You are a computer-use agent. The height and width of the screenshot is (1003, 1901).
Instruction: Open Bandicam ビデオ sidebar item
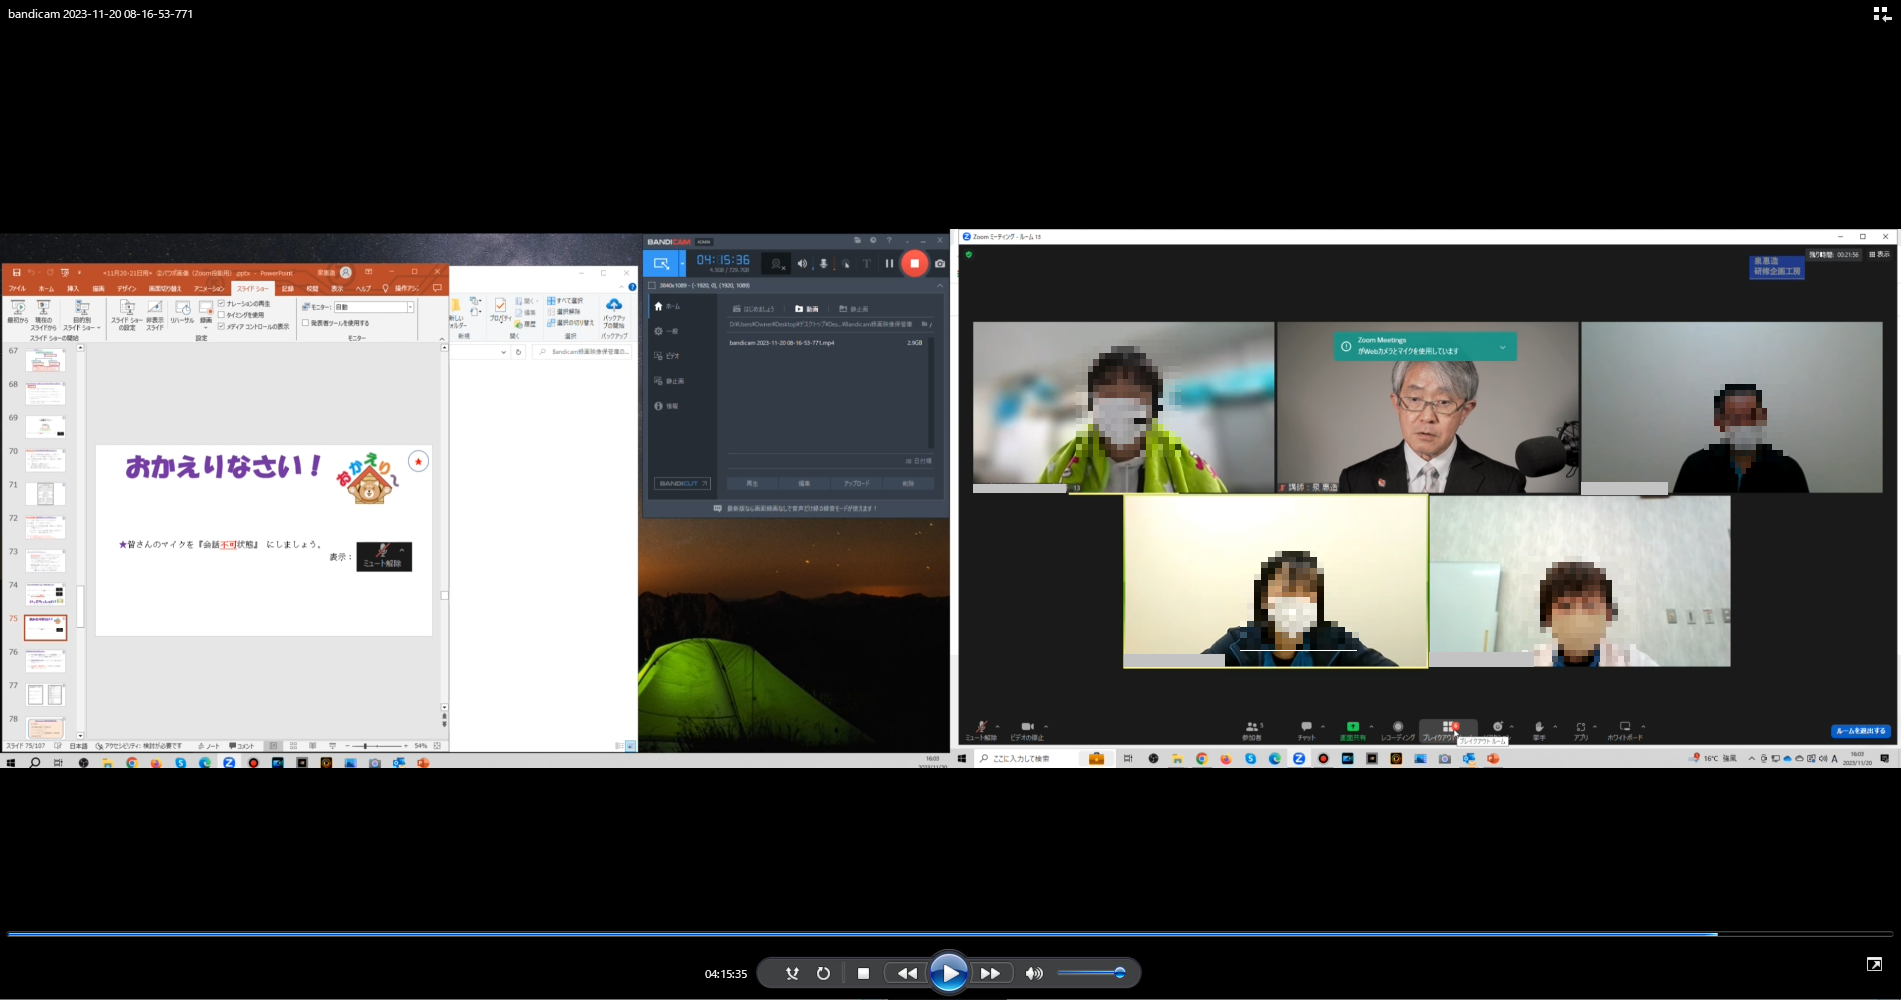tap(667, 356)
